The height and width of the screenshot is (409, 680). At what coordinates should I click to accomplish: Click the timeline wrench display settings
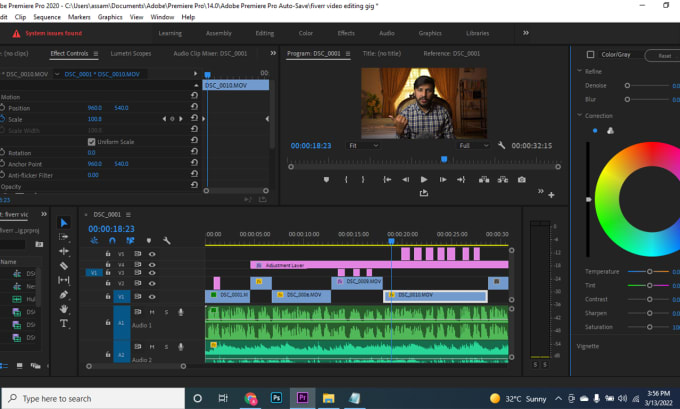pos(167,241)
